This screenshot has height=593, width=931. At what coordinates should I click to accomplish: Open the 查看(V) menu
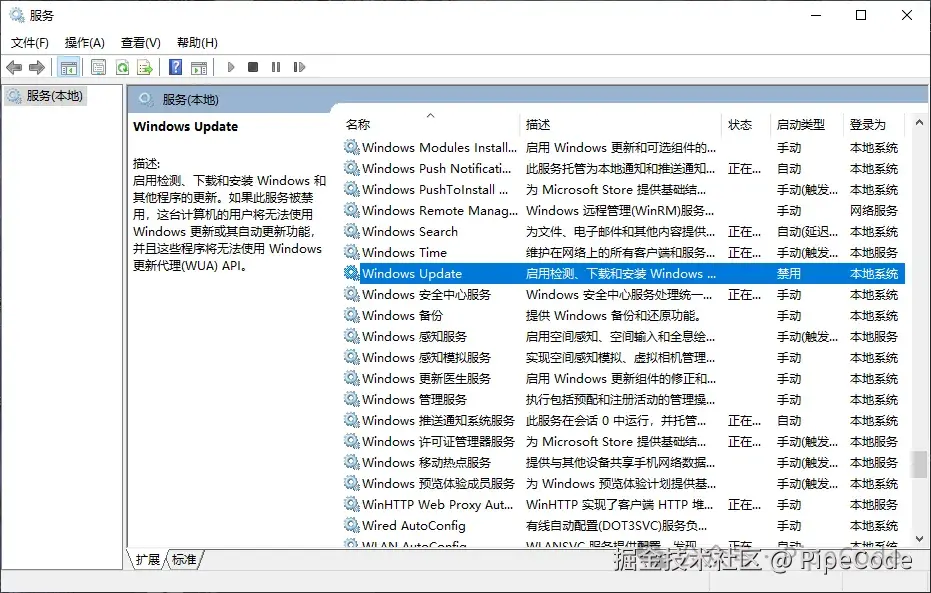click(141, 43)
